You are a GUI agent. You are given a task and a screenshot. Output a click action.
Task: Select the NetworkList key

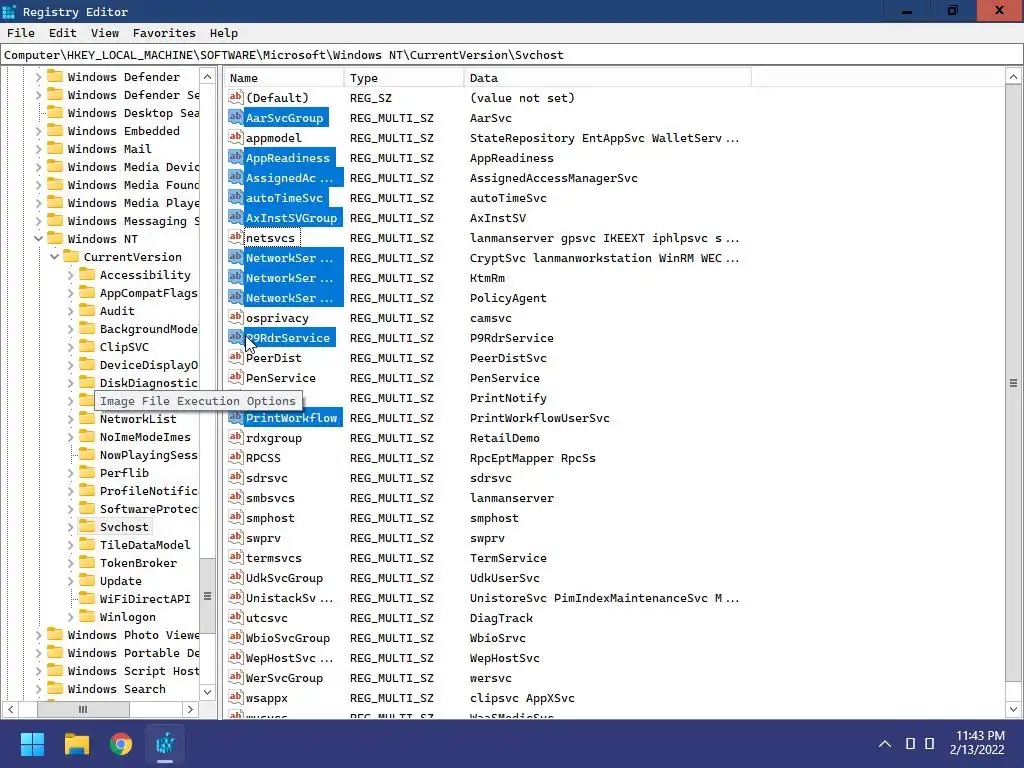[x=138, y=419]
